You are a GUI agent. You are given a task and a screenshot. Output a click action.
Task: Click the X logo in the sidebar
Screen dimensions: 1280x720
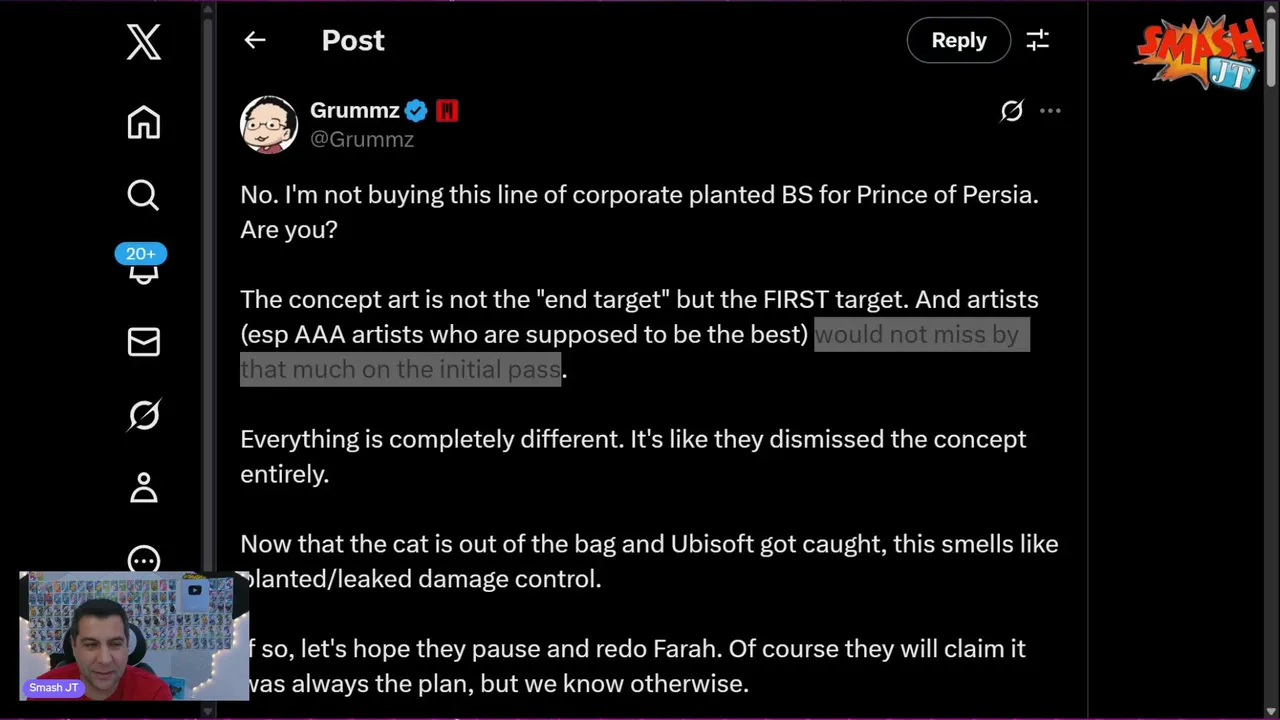[x=144, y=43]
